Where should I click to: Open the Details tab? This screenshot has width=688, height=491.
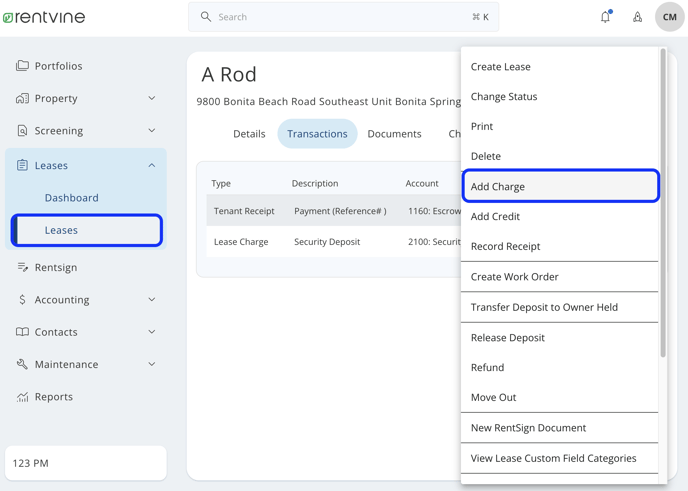pos(249,134)
